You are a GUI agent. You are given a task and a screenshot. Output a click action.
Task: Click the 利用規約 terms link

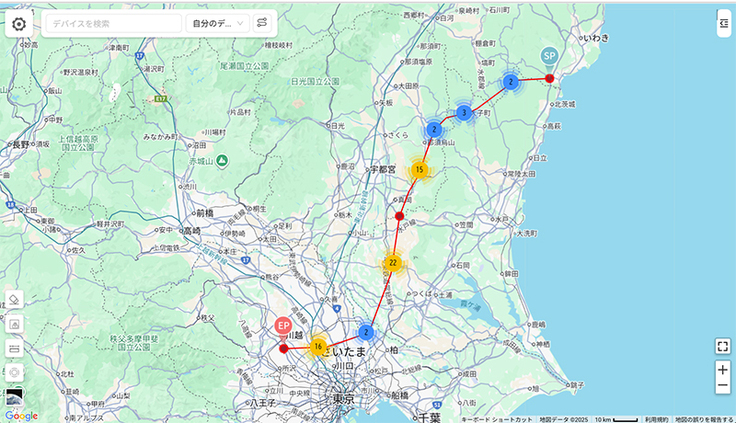coord(655,418)
